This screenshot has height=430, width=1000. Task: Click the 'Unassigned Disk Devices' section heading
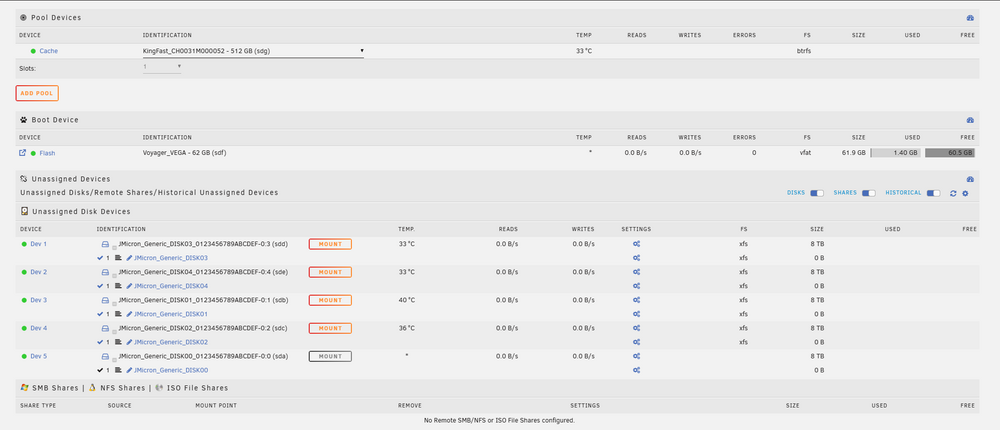(81, 211)
